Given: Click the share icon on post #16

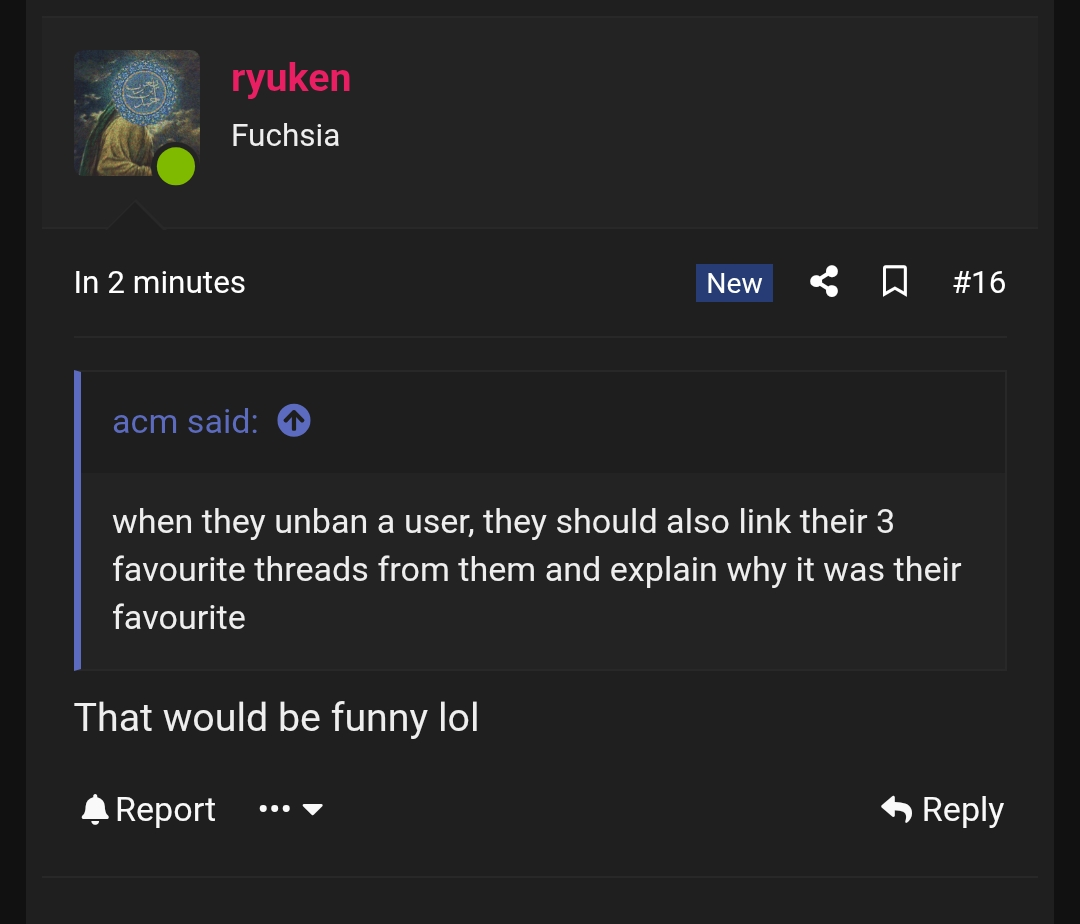Looking at the screenshot, I should tap(823, 282).
